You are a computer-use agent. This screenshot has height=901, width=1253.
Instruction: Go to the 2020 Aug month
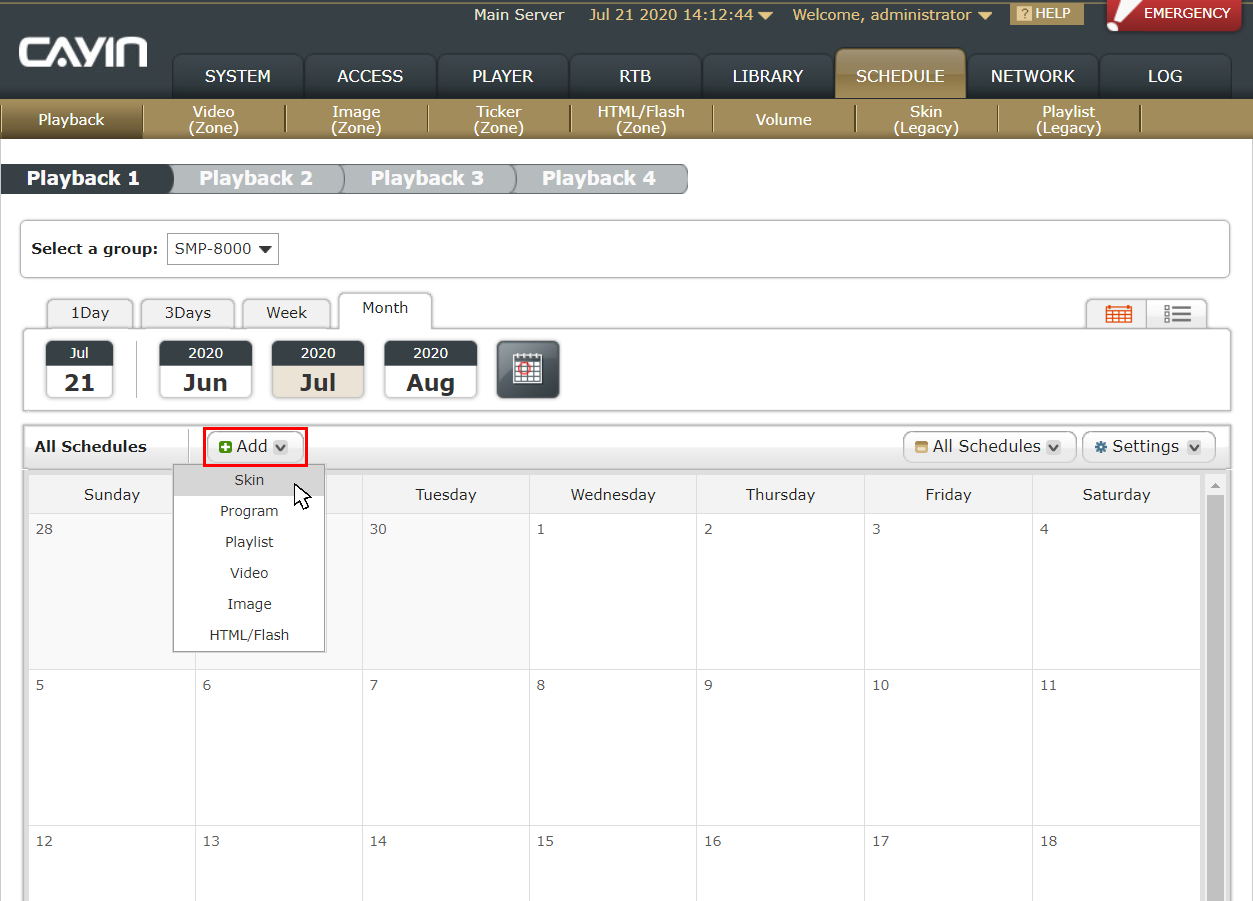(431, 369)
